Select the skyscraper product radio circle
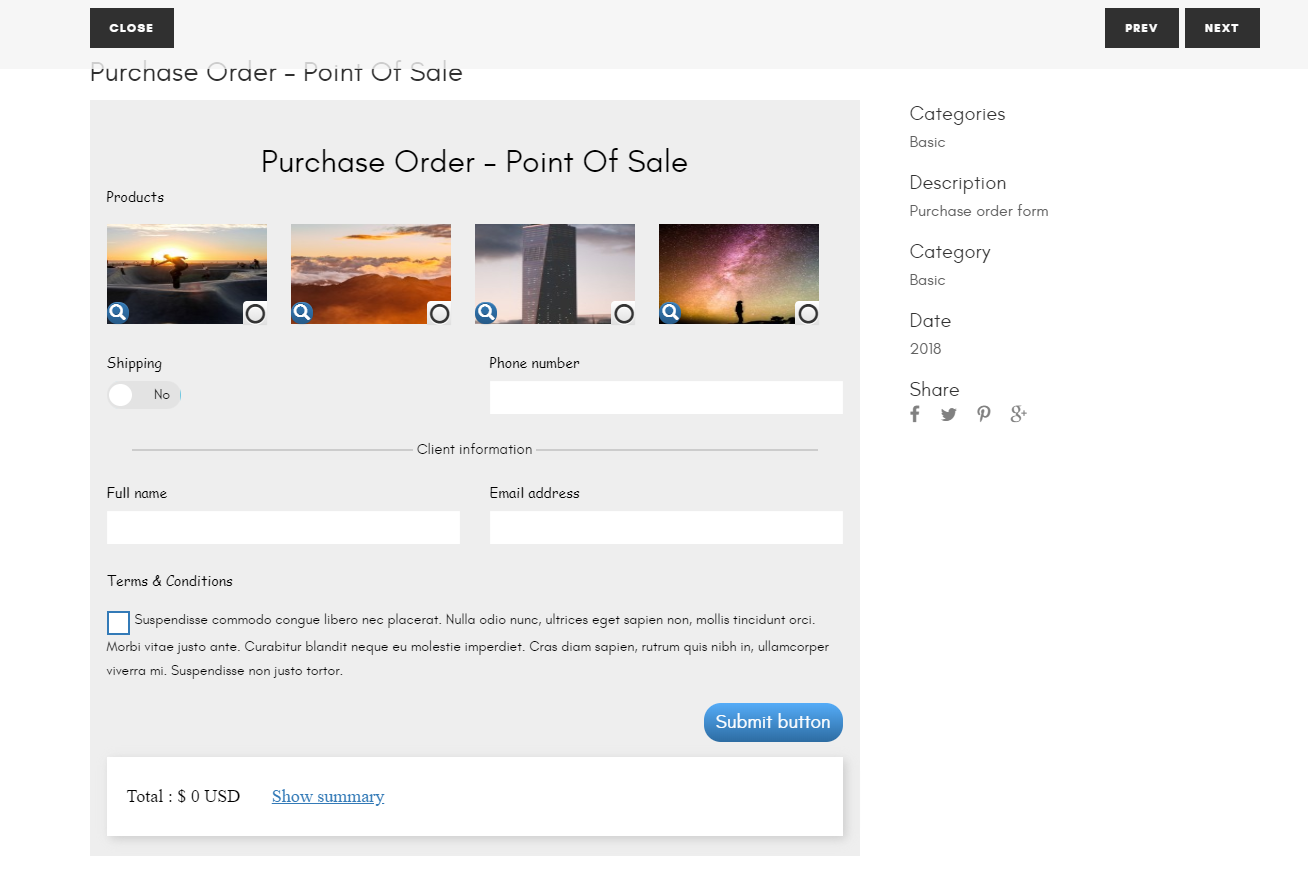Viewport: 1308px width, 880px height. (624, 313)
